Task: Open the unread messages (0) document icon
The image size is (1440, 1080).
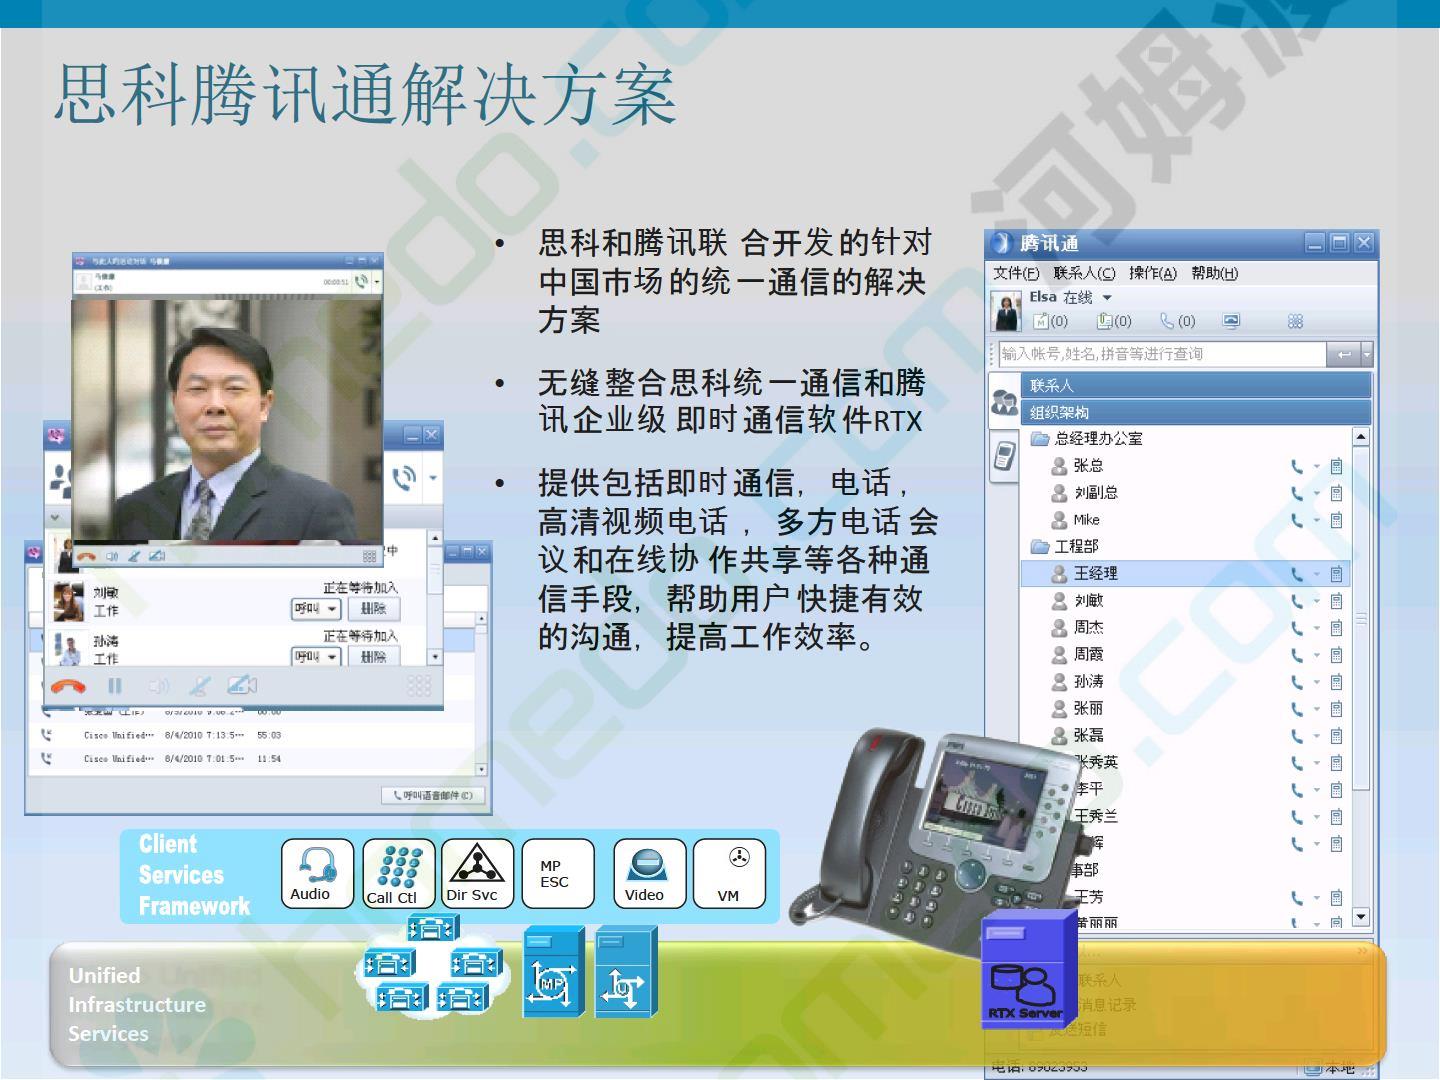Action: pos(1114,321)
